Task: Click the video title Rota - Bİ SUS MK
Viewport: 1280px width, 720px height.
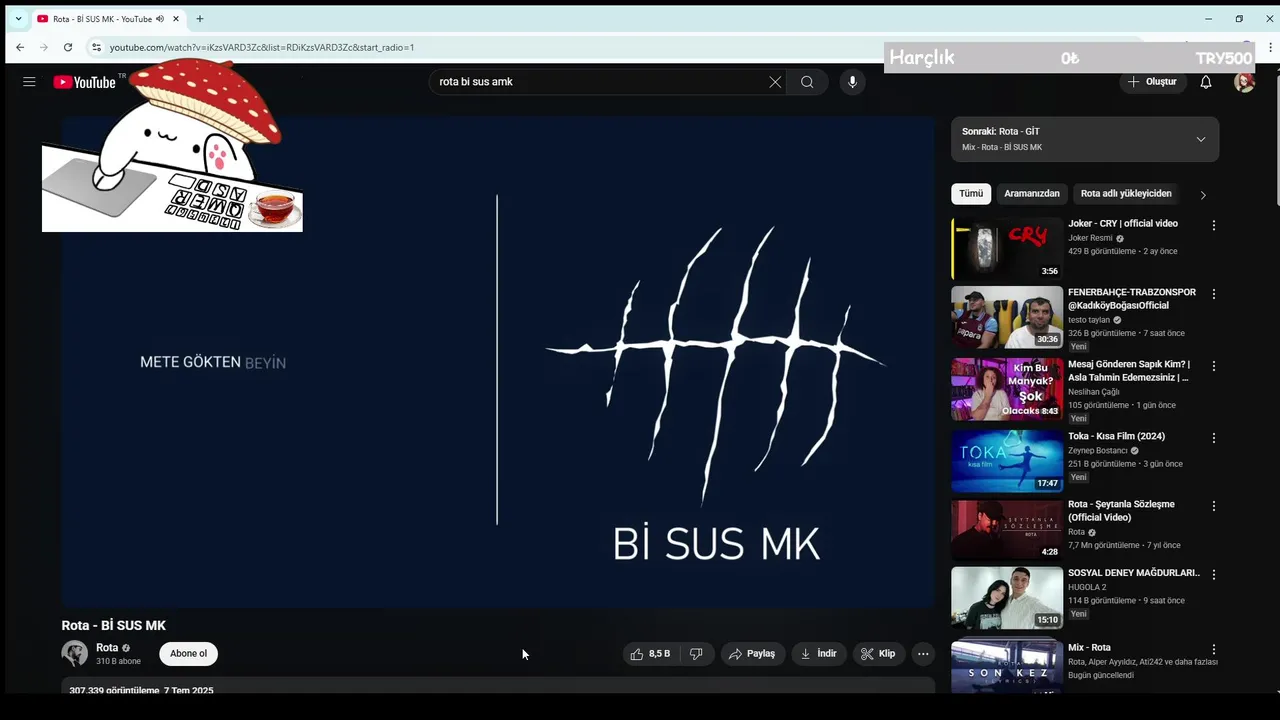Action: (114, 626)
